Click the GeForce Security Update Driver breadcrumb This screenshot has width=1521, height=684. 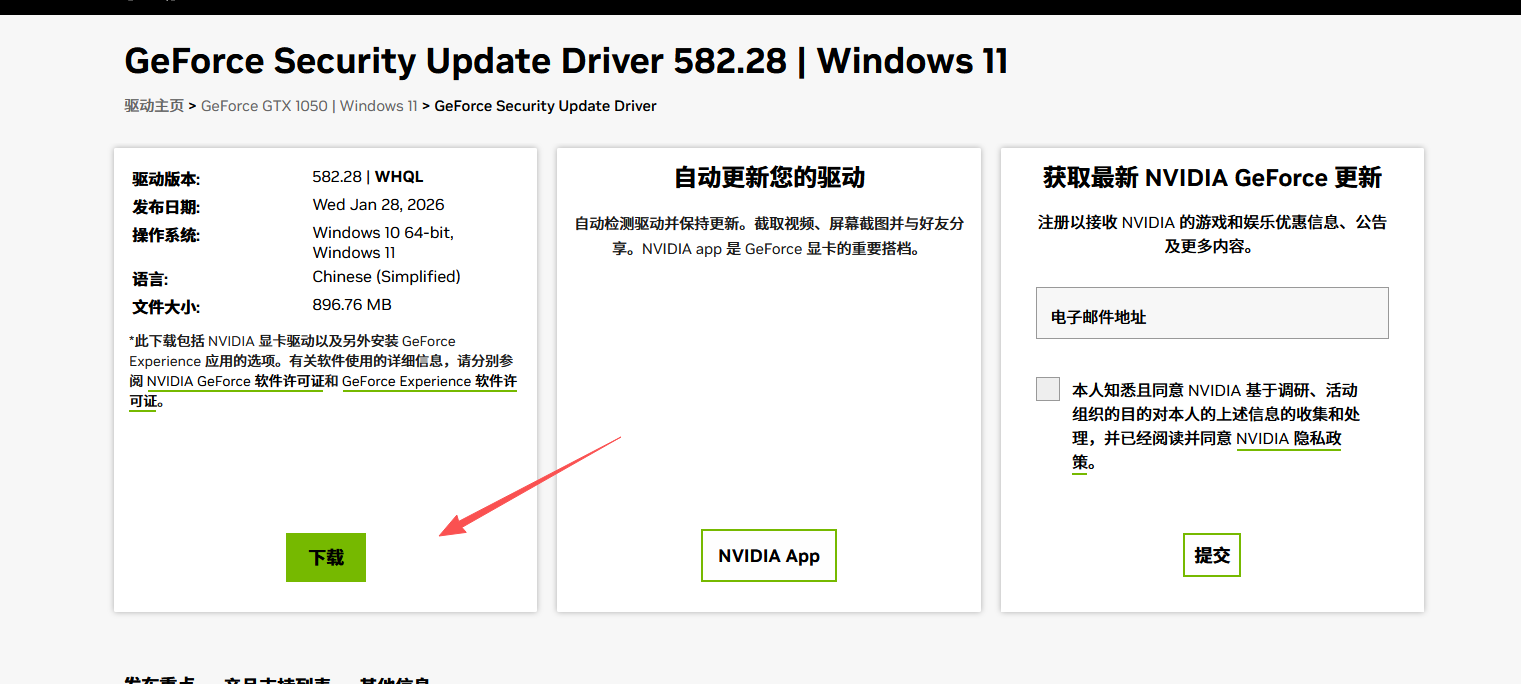tap(546, 105)
